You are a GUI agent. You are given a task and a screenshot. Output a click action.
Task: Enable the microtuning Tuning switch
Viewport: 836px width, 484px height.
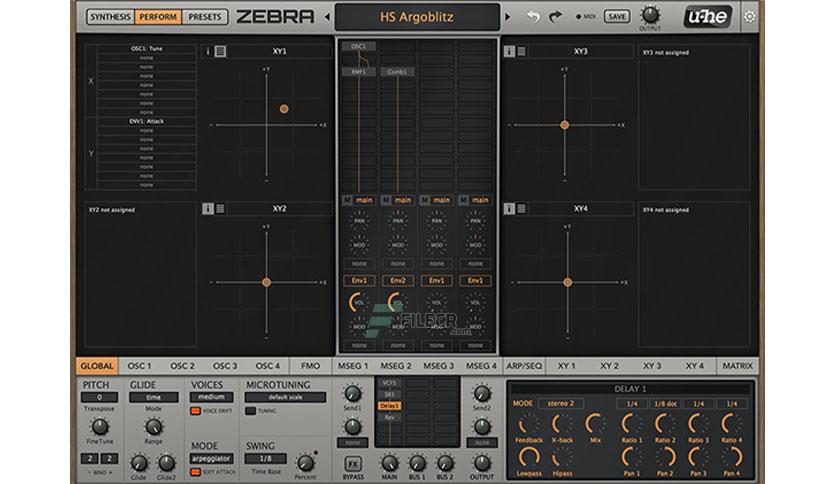pos(250,411)
